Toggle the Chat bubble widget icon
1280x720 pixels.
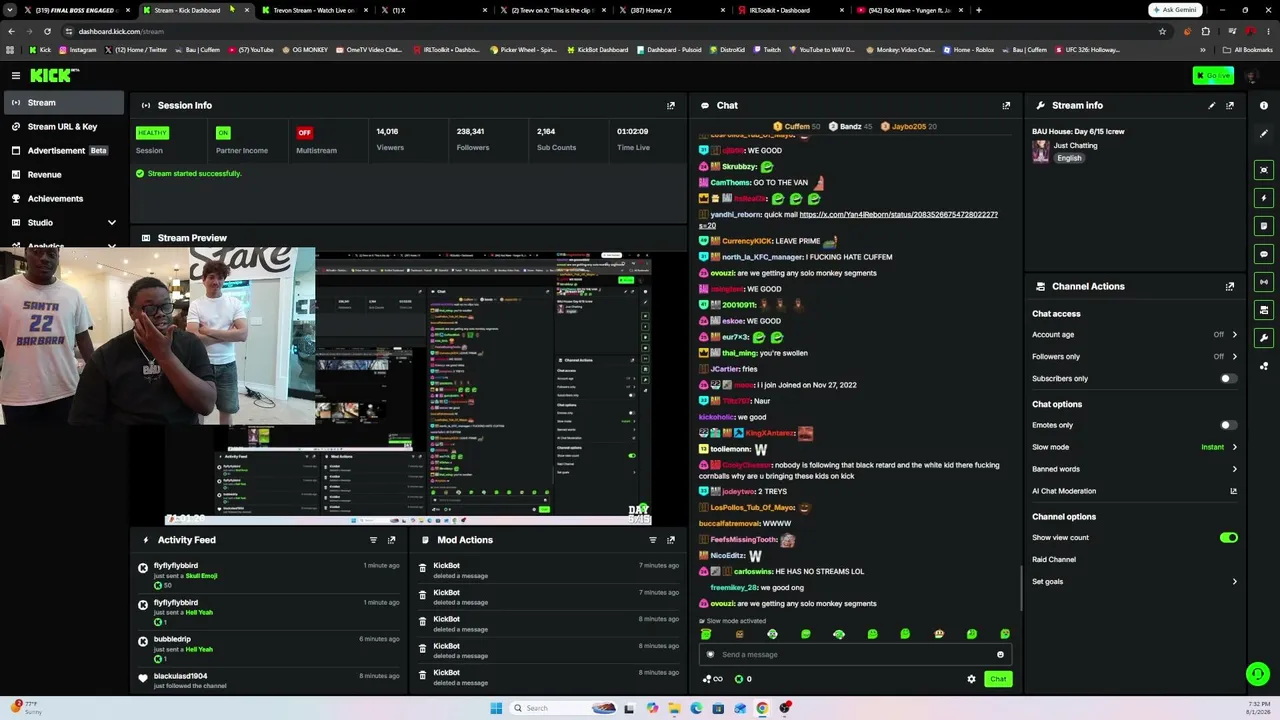[x=1264, y=254]
